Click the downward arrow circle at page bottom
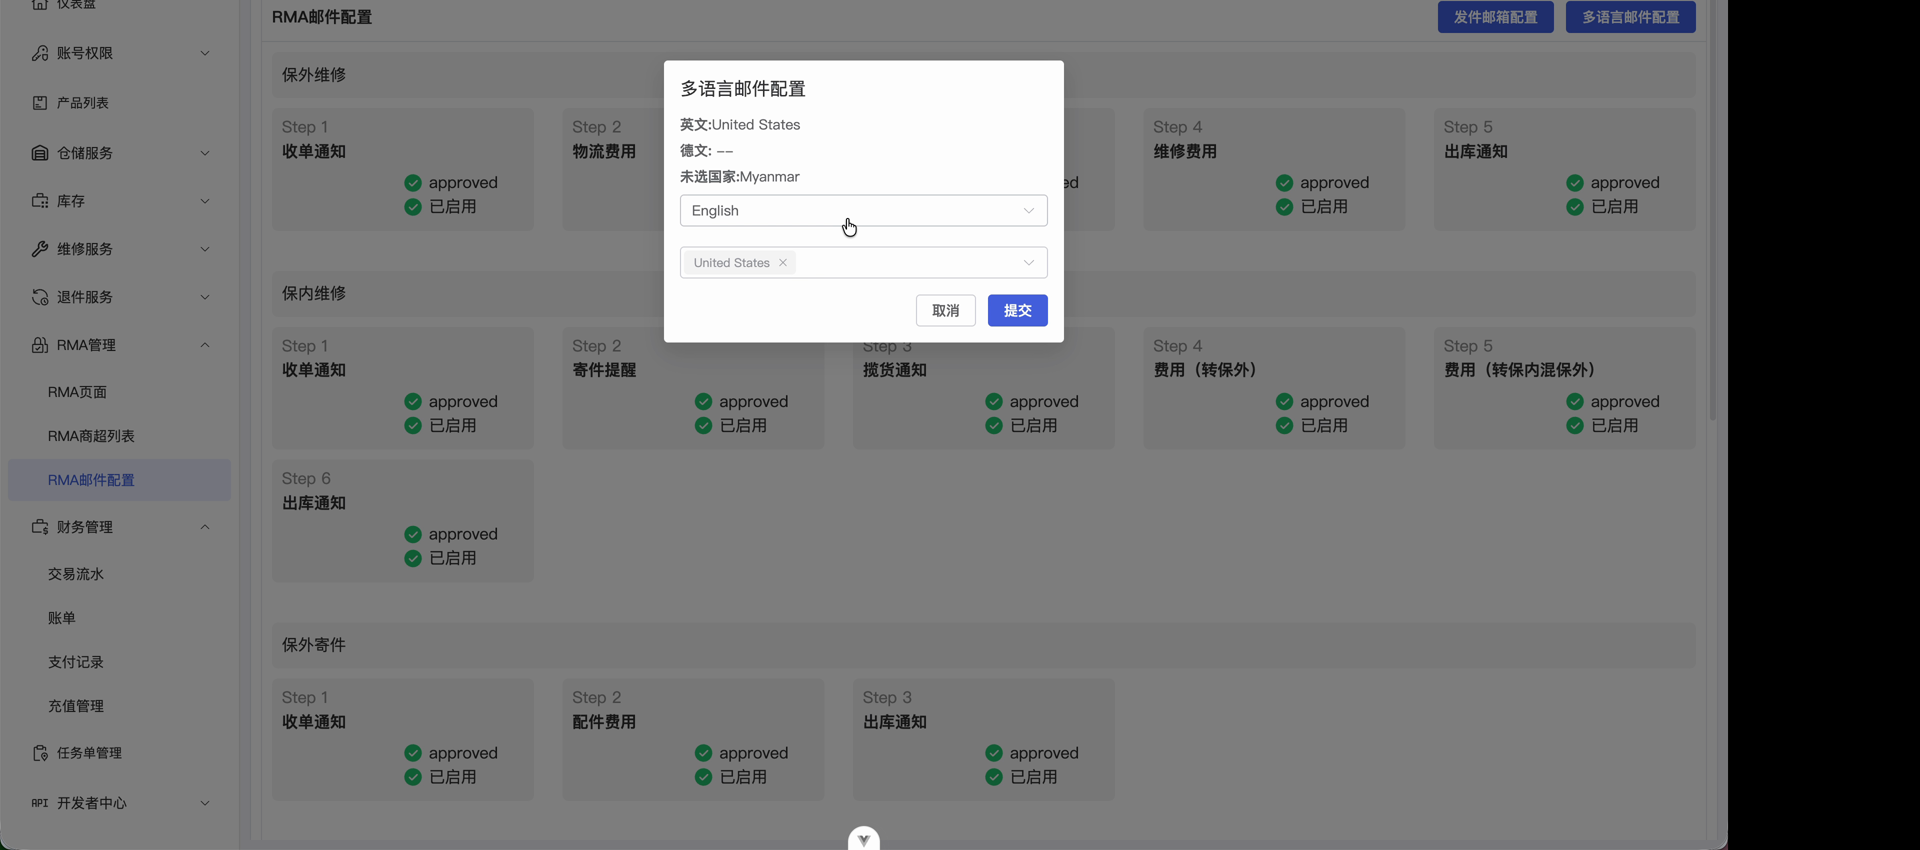 tap(864, 838)
